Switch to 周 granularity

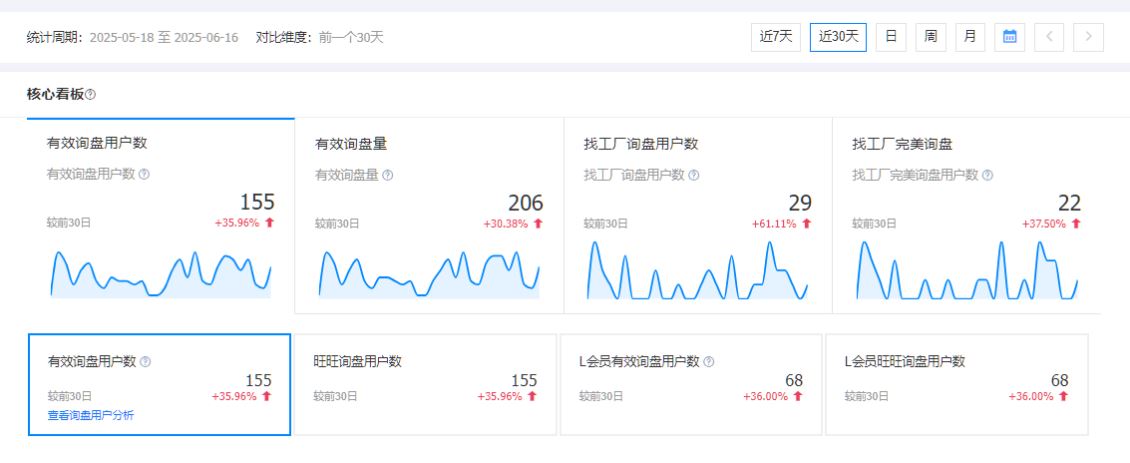pyautogui.click(x=930, y=37)
